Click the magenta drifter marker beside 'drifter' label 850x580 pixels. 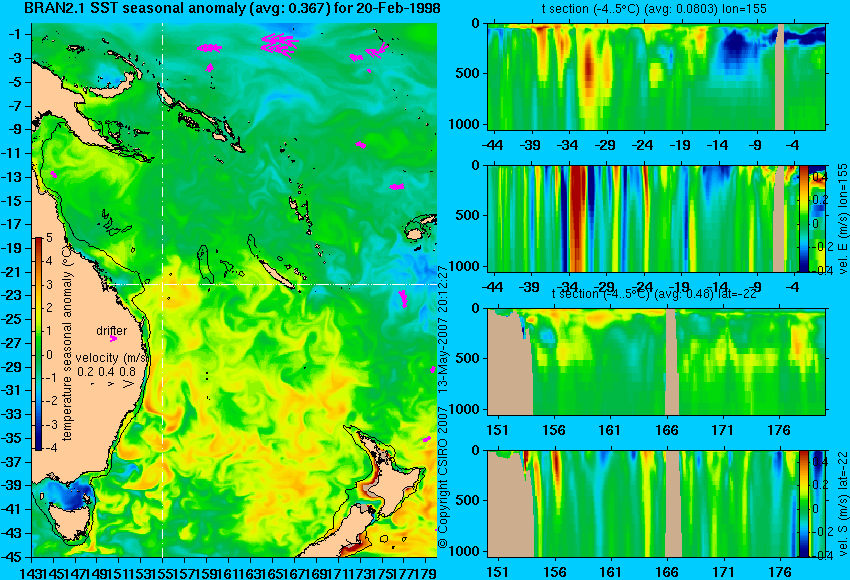pyautogui.click(x=113, y=339)
